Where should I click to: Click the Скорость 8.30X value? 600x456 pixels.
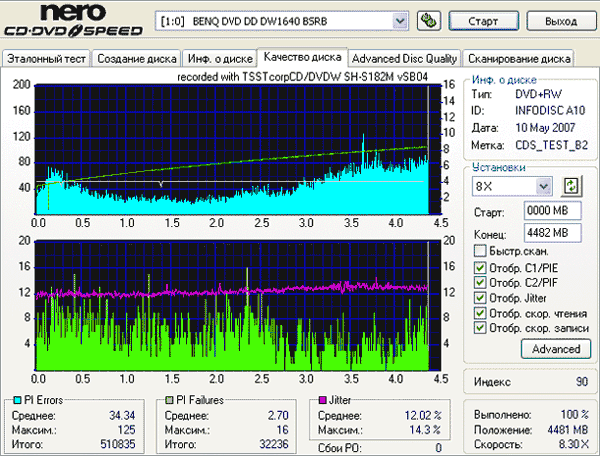[x=574, y=444]
